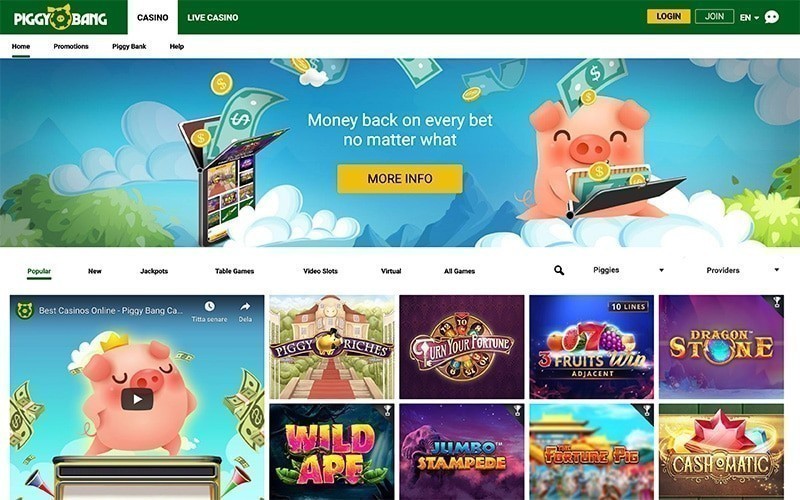Click the JOIN button
Image resolution: width=800 pixels, height=500 pixels.
tap(714, 16)
